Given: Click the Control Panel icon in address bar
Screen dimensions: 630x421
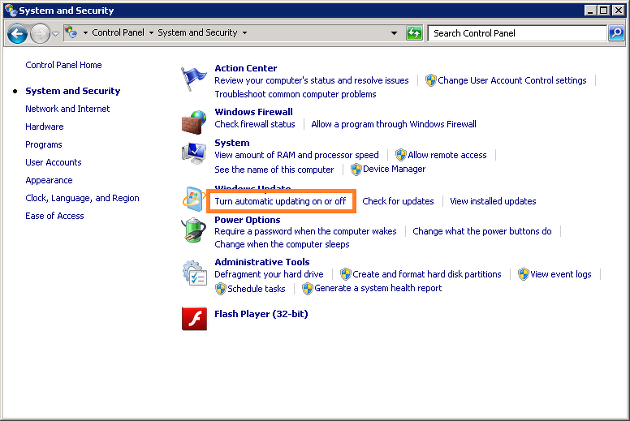Looking at the screenshot, I should point(71,32).
